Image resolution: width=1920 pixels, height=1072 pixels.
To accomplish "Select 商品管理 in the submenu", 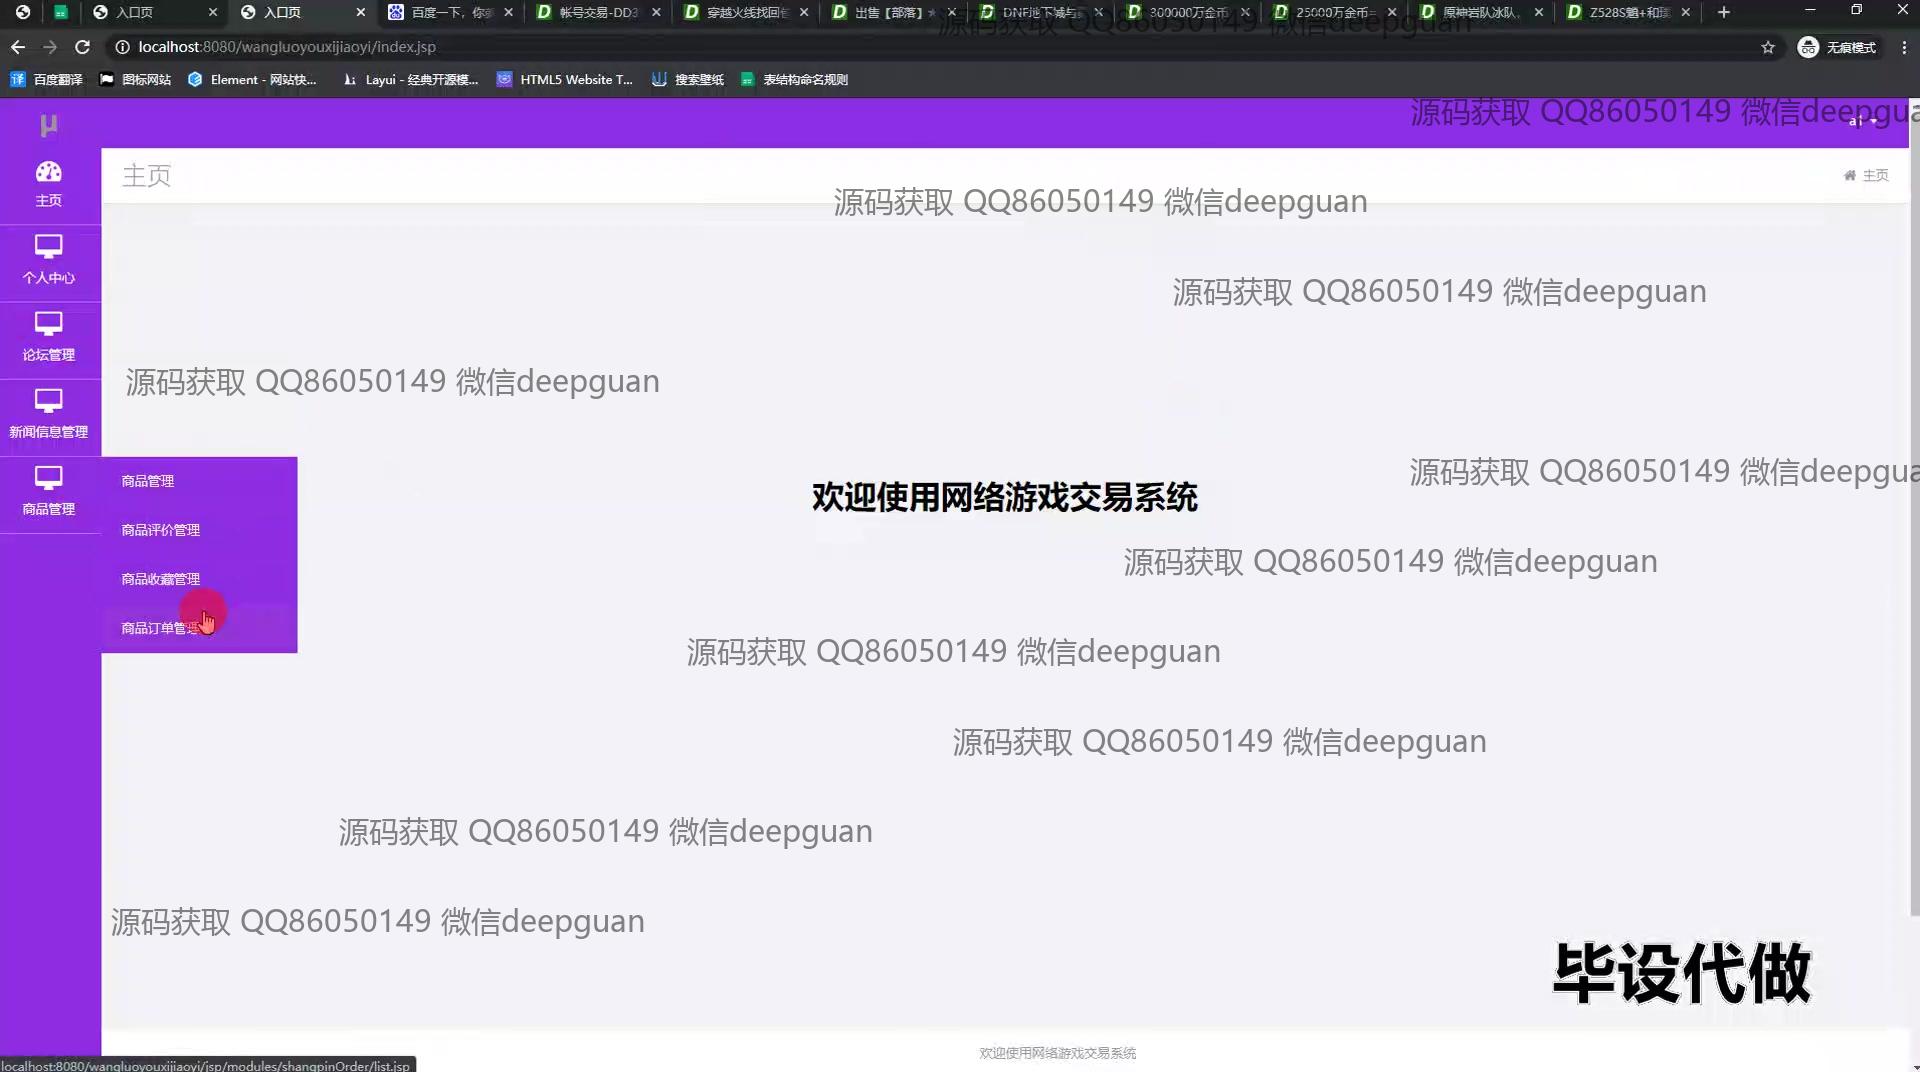I will [x=148, y=481].
